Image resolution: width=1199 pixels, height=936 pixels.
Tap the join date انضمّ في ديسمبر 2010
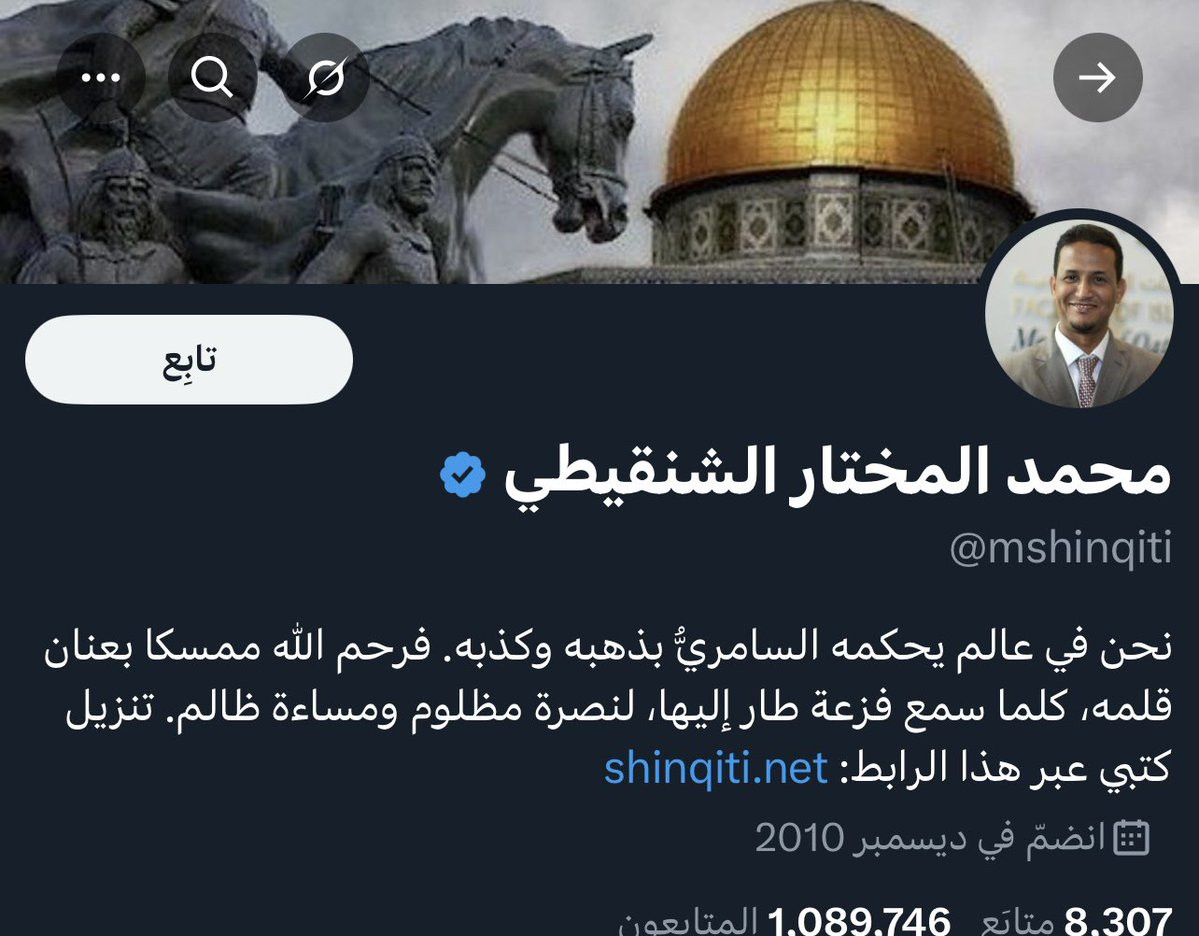tap(930, 838)
